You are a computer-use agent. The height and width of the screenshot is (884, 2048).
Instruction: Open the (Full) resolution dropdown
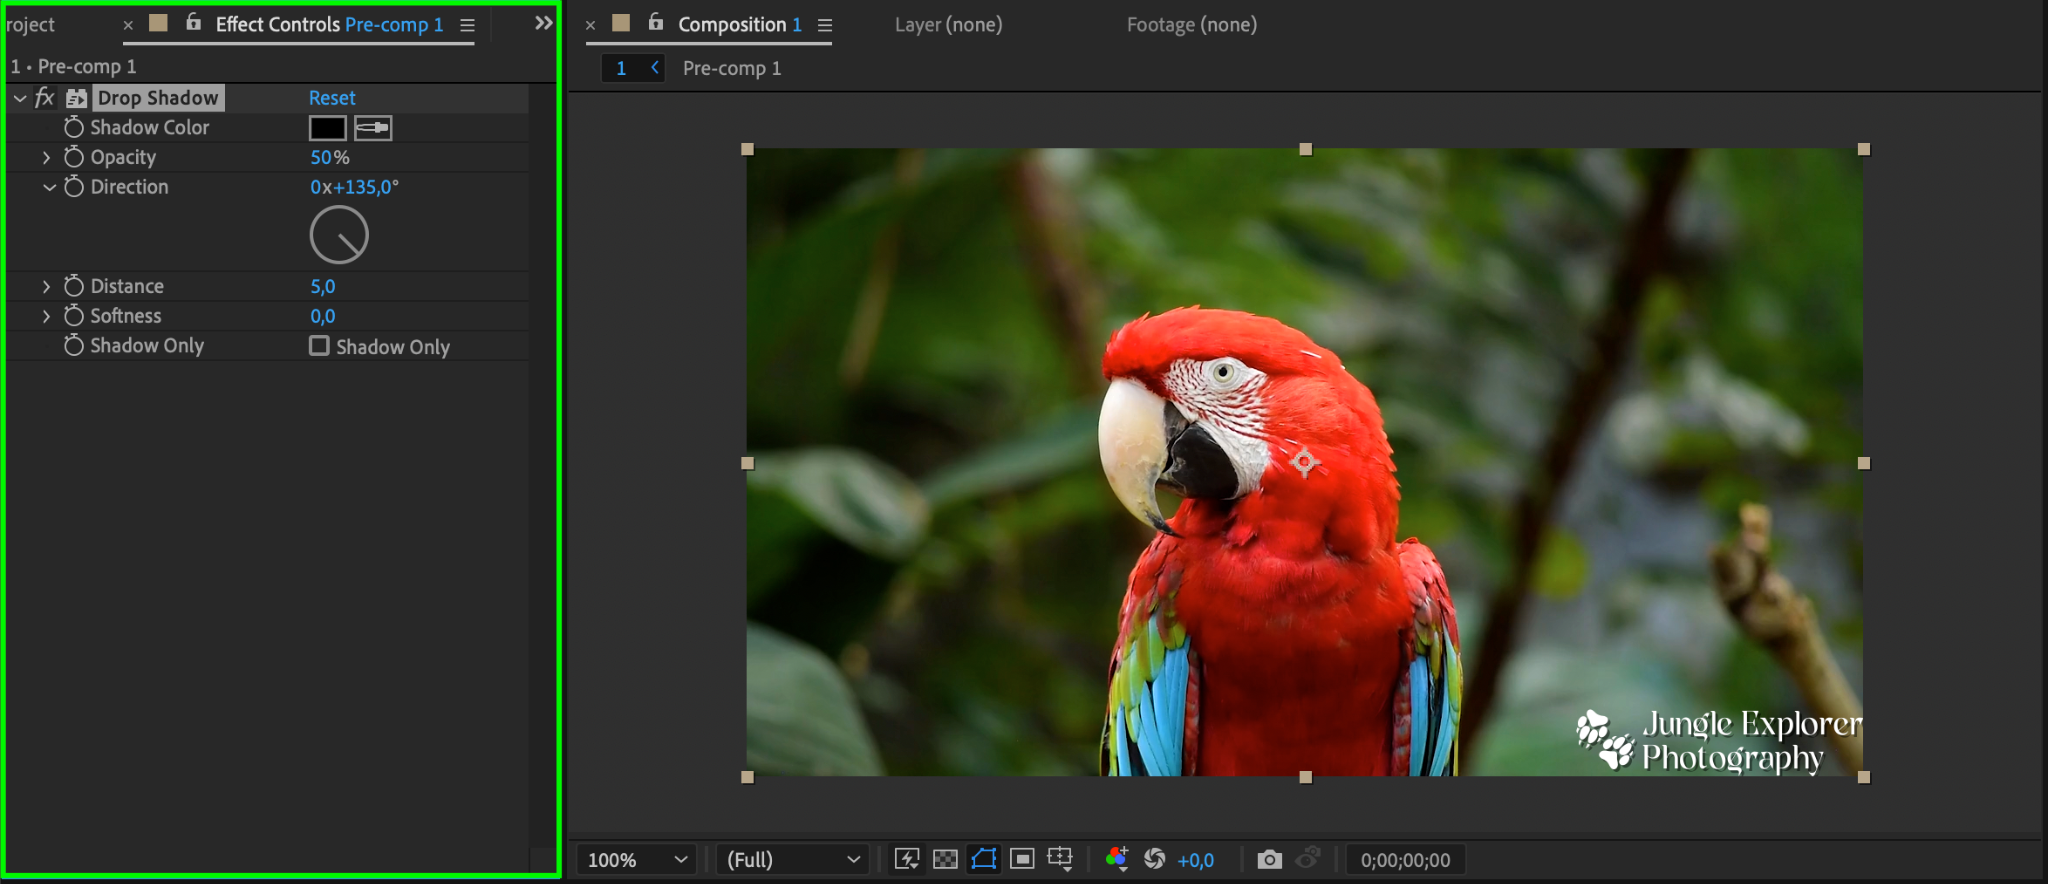coord(792,860)
